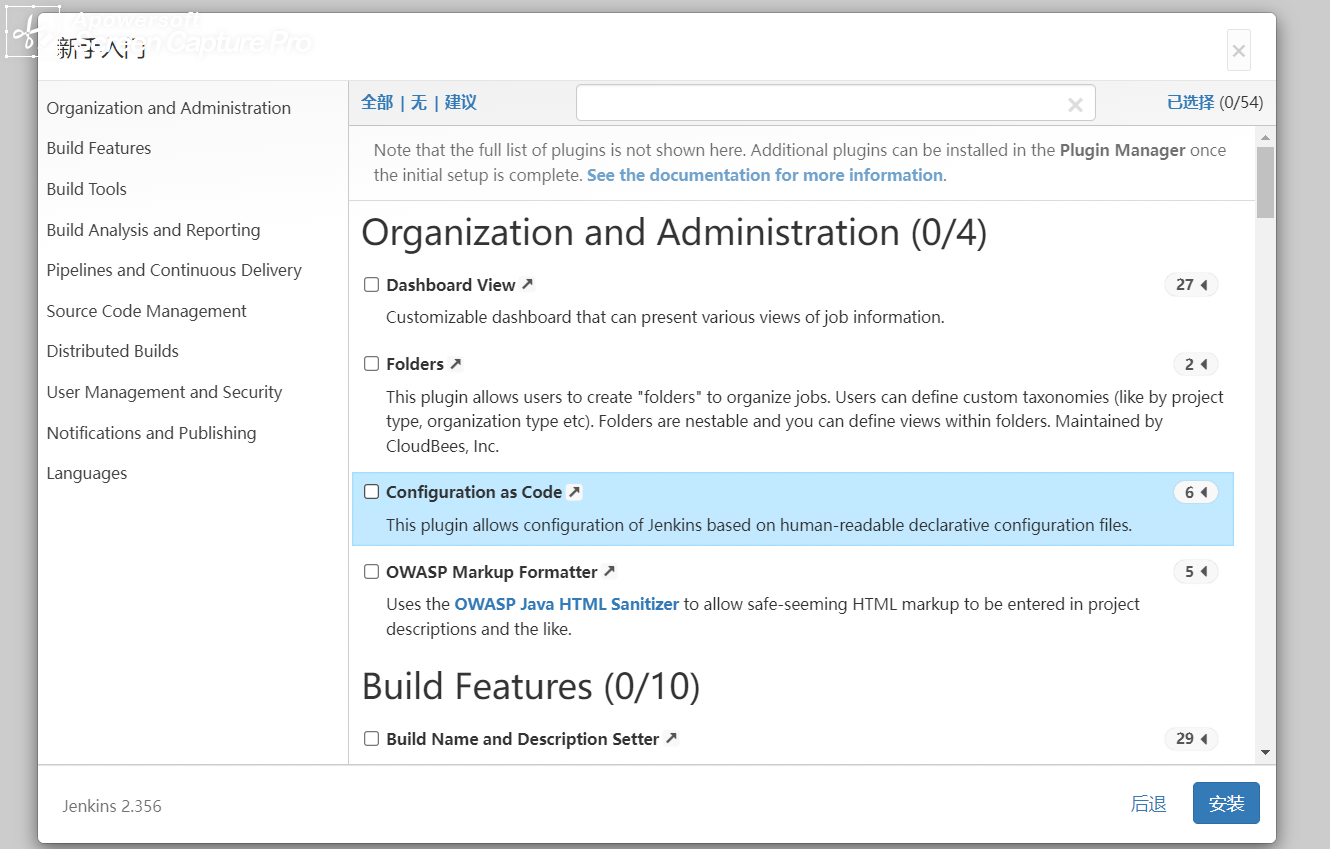Open Folders plugin external link icon
Screen dimensions: 1330x849
pos(456,363)
